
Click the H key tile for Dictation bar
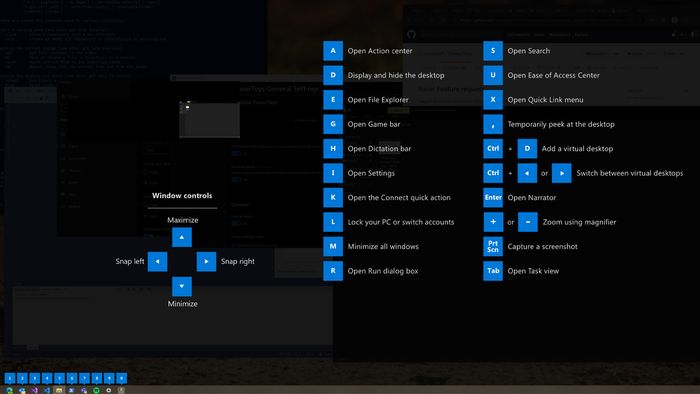[333, 149]
